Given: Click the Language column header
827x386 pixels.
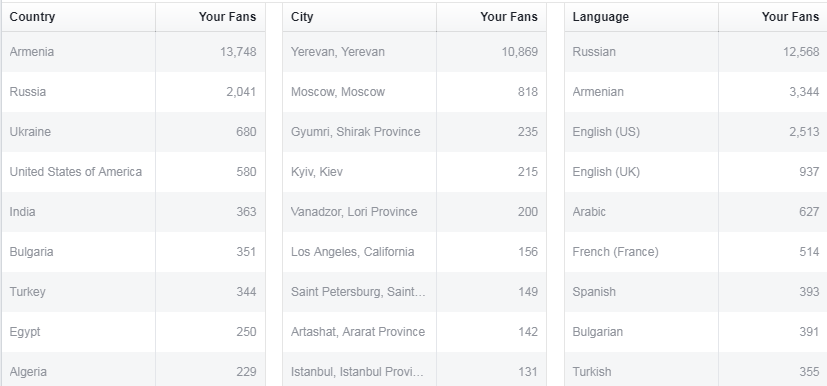Looking at the screenshot, I should coord(641,17).
